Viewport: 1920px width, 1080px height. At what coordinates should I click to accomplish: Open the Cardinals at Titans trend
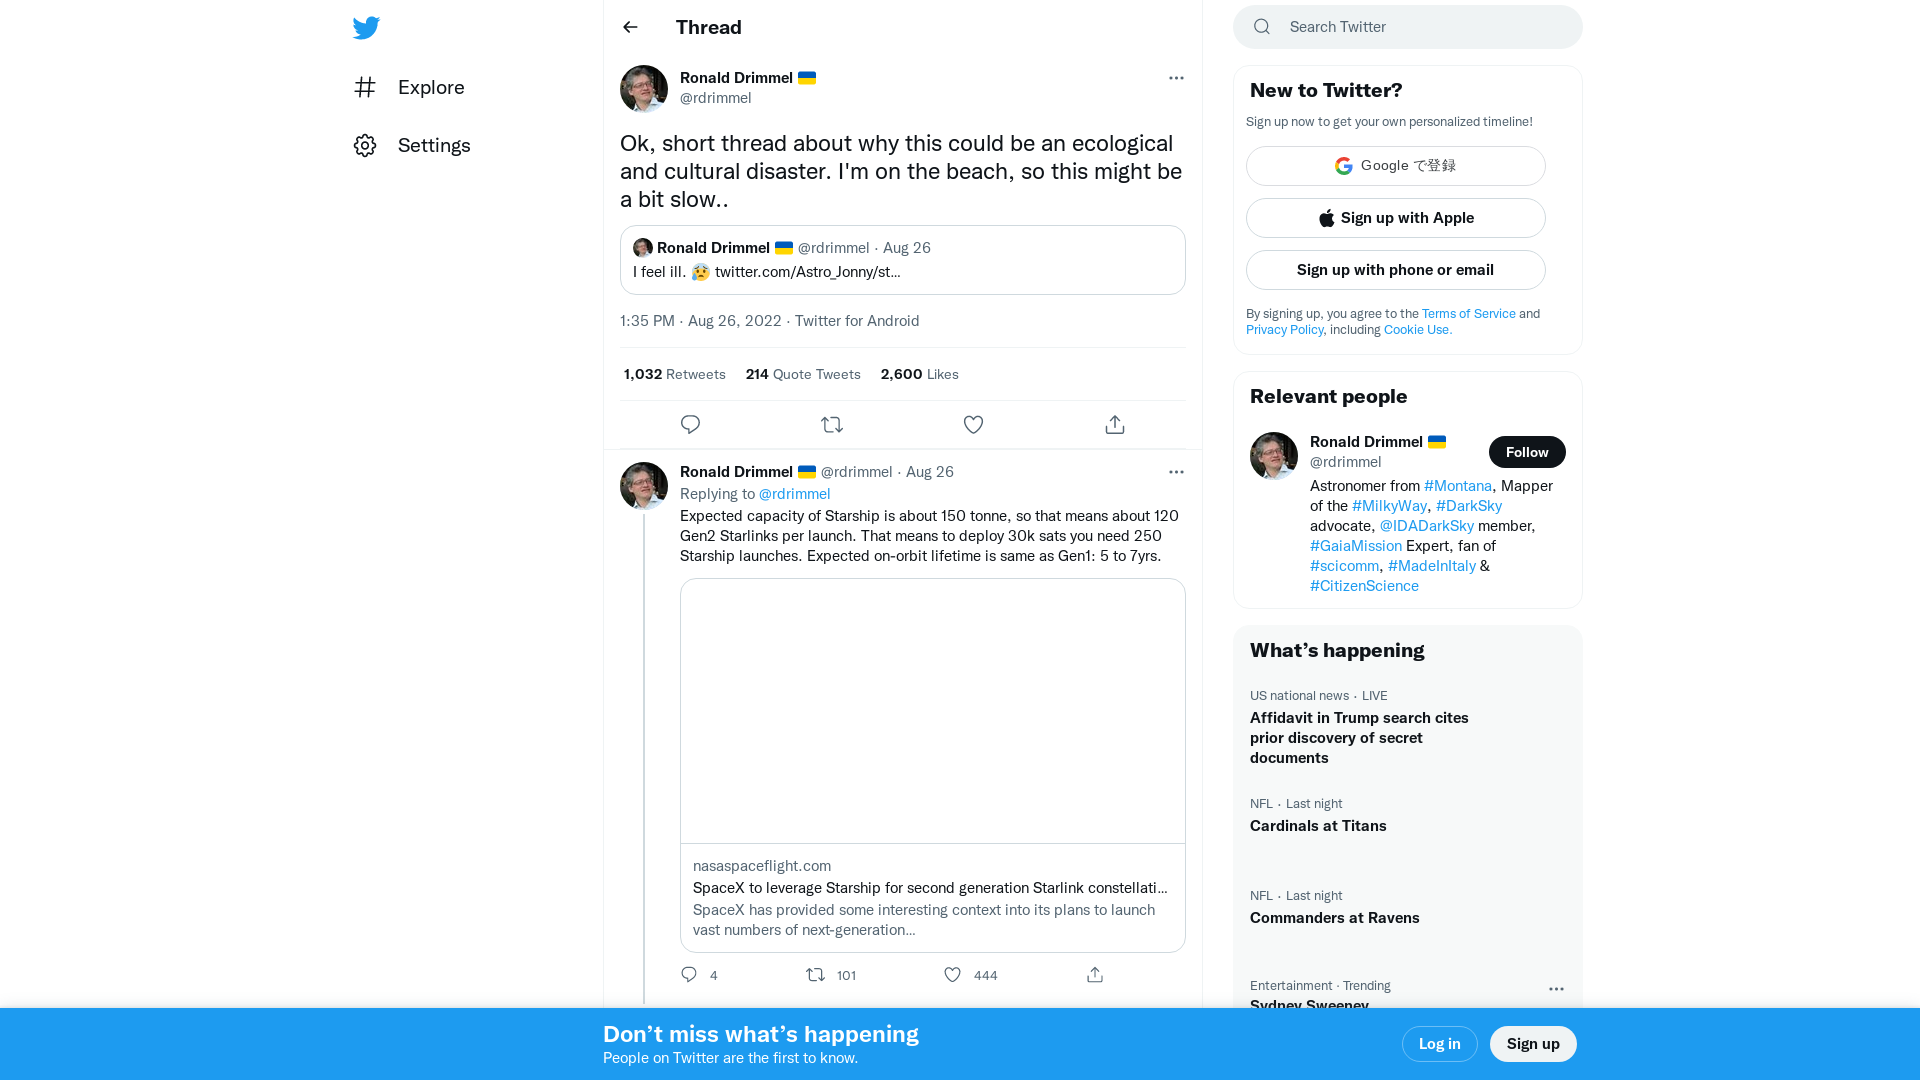[1317, 825]
